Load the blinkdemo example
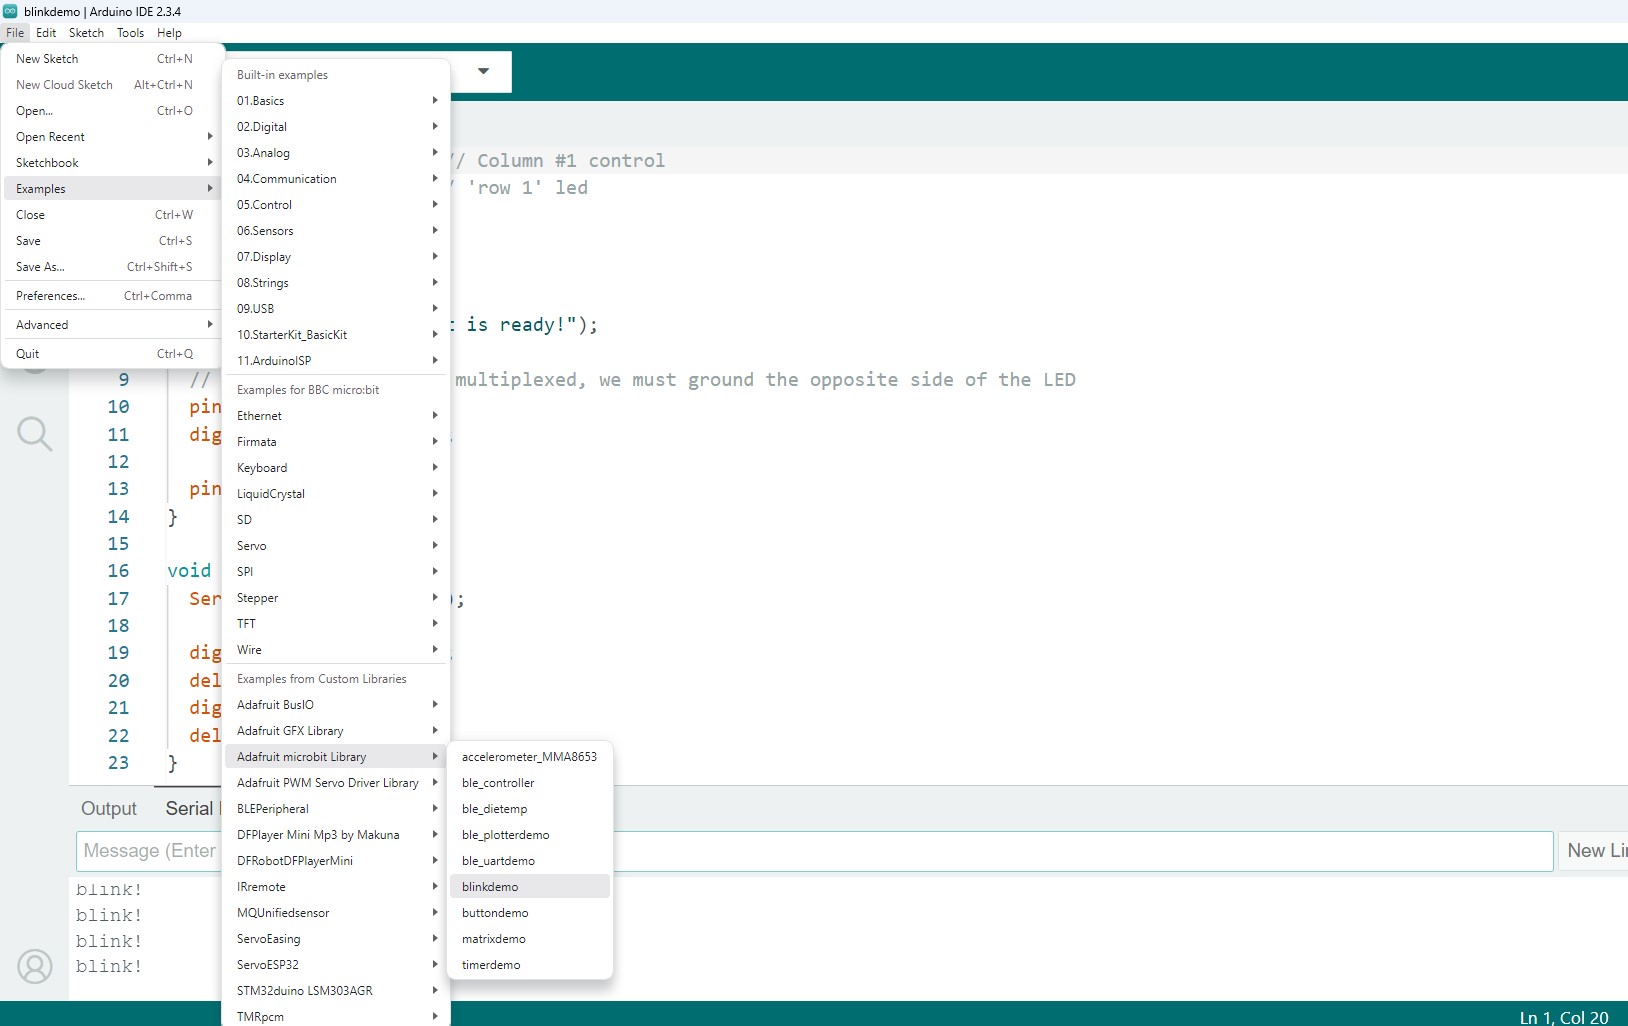The image size is (1628, 1026). 530,887
